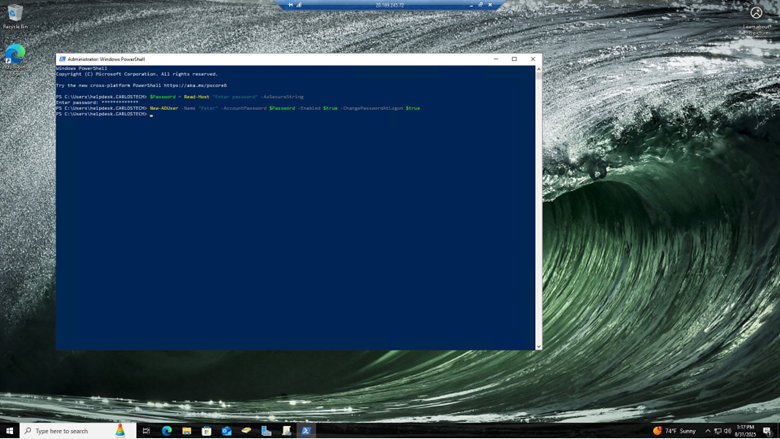
Task: Expand hidden system tray icons chevron
Action: coord(708,431)
